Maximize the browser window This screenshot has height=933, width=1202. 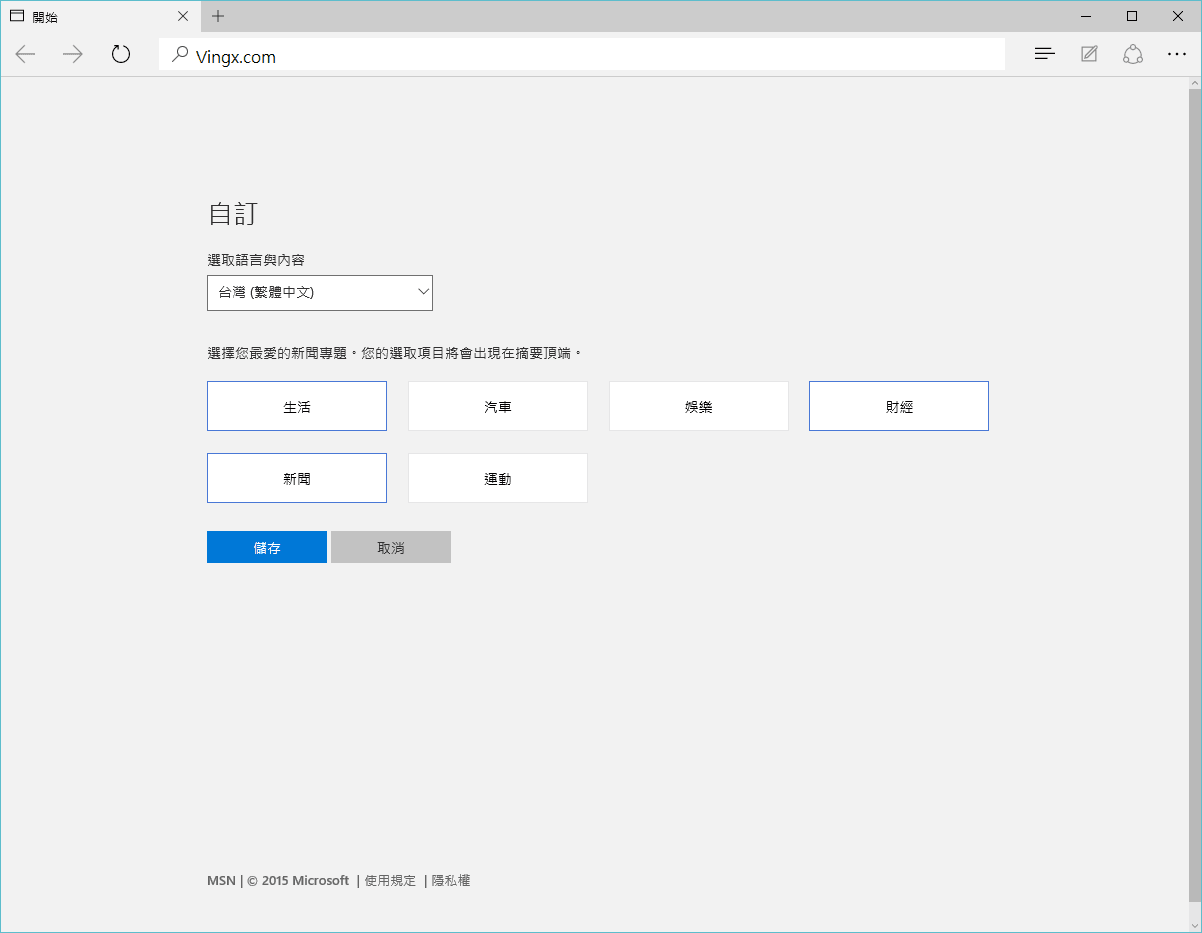point(1132,16)
